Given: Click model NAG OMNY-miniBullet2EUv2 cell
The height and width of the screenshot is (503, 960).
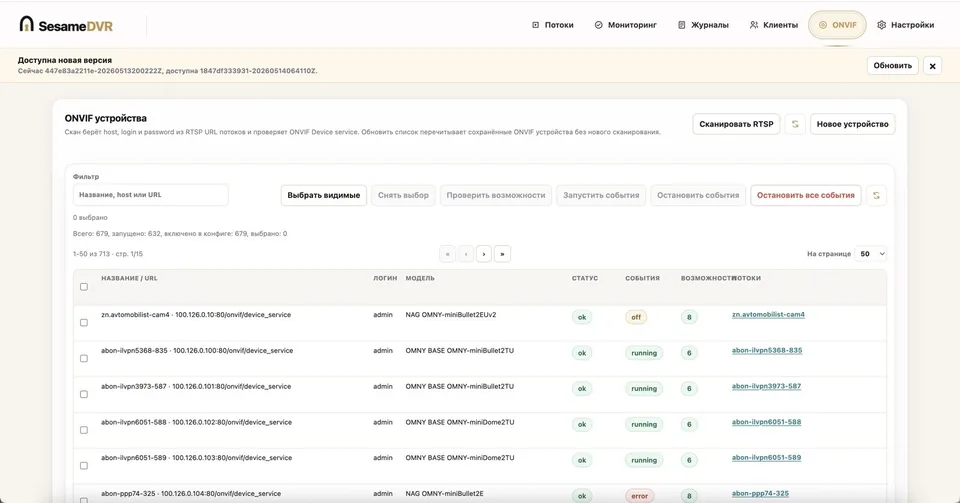Looking at the screenshot, I should [x=451, y=315].
